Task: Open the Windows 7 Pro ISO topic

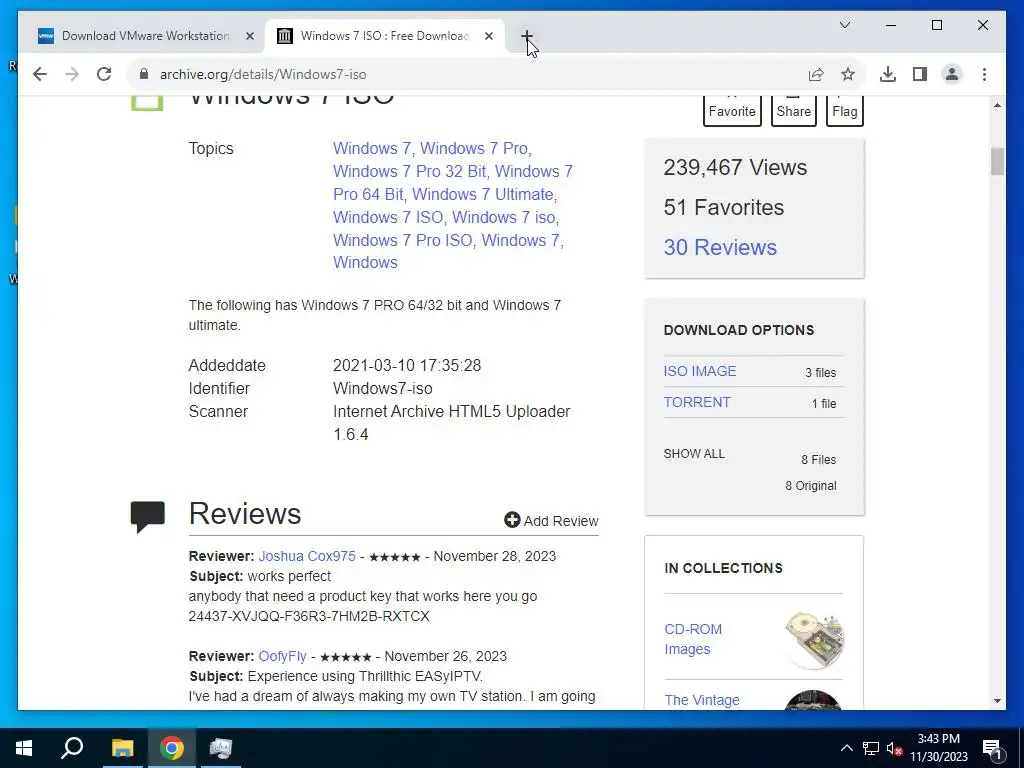Action: [x=402, y=240]
